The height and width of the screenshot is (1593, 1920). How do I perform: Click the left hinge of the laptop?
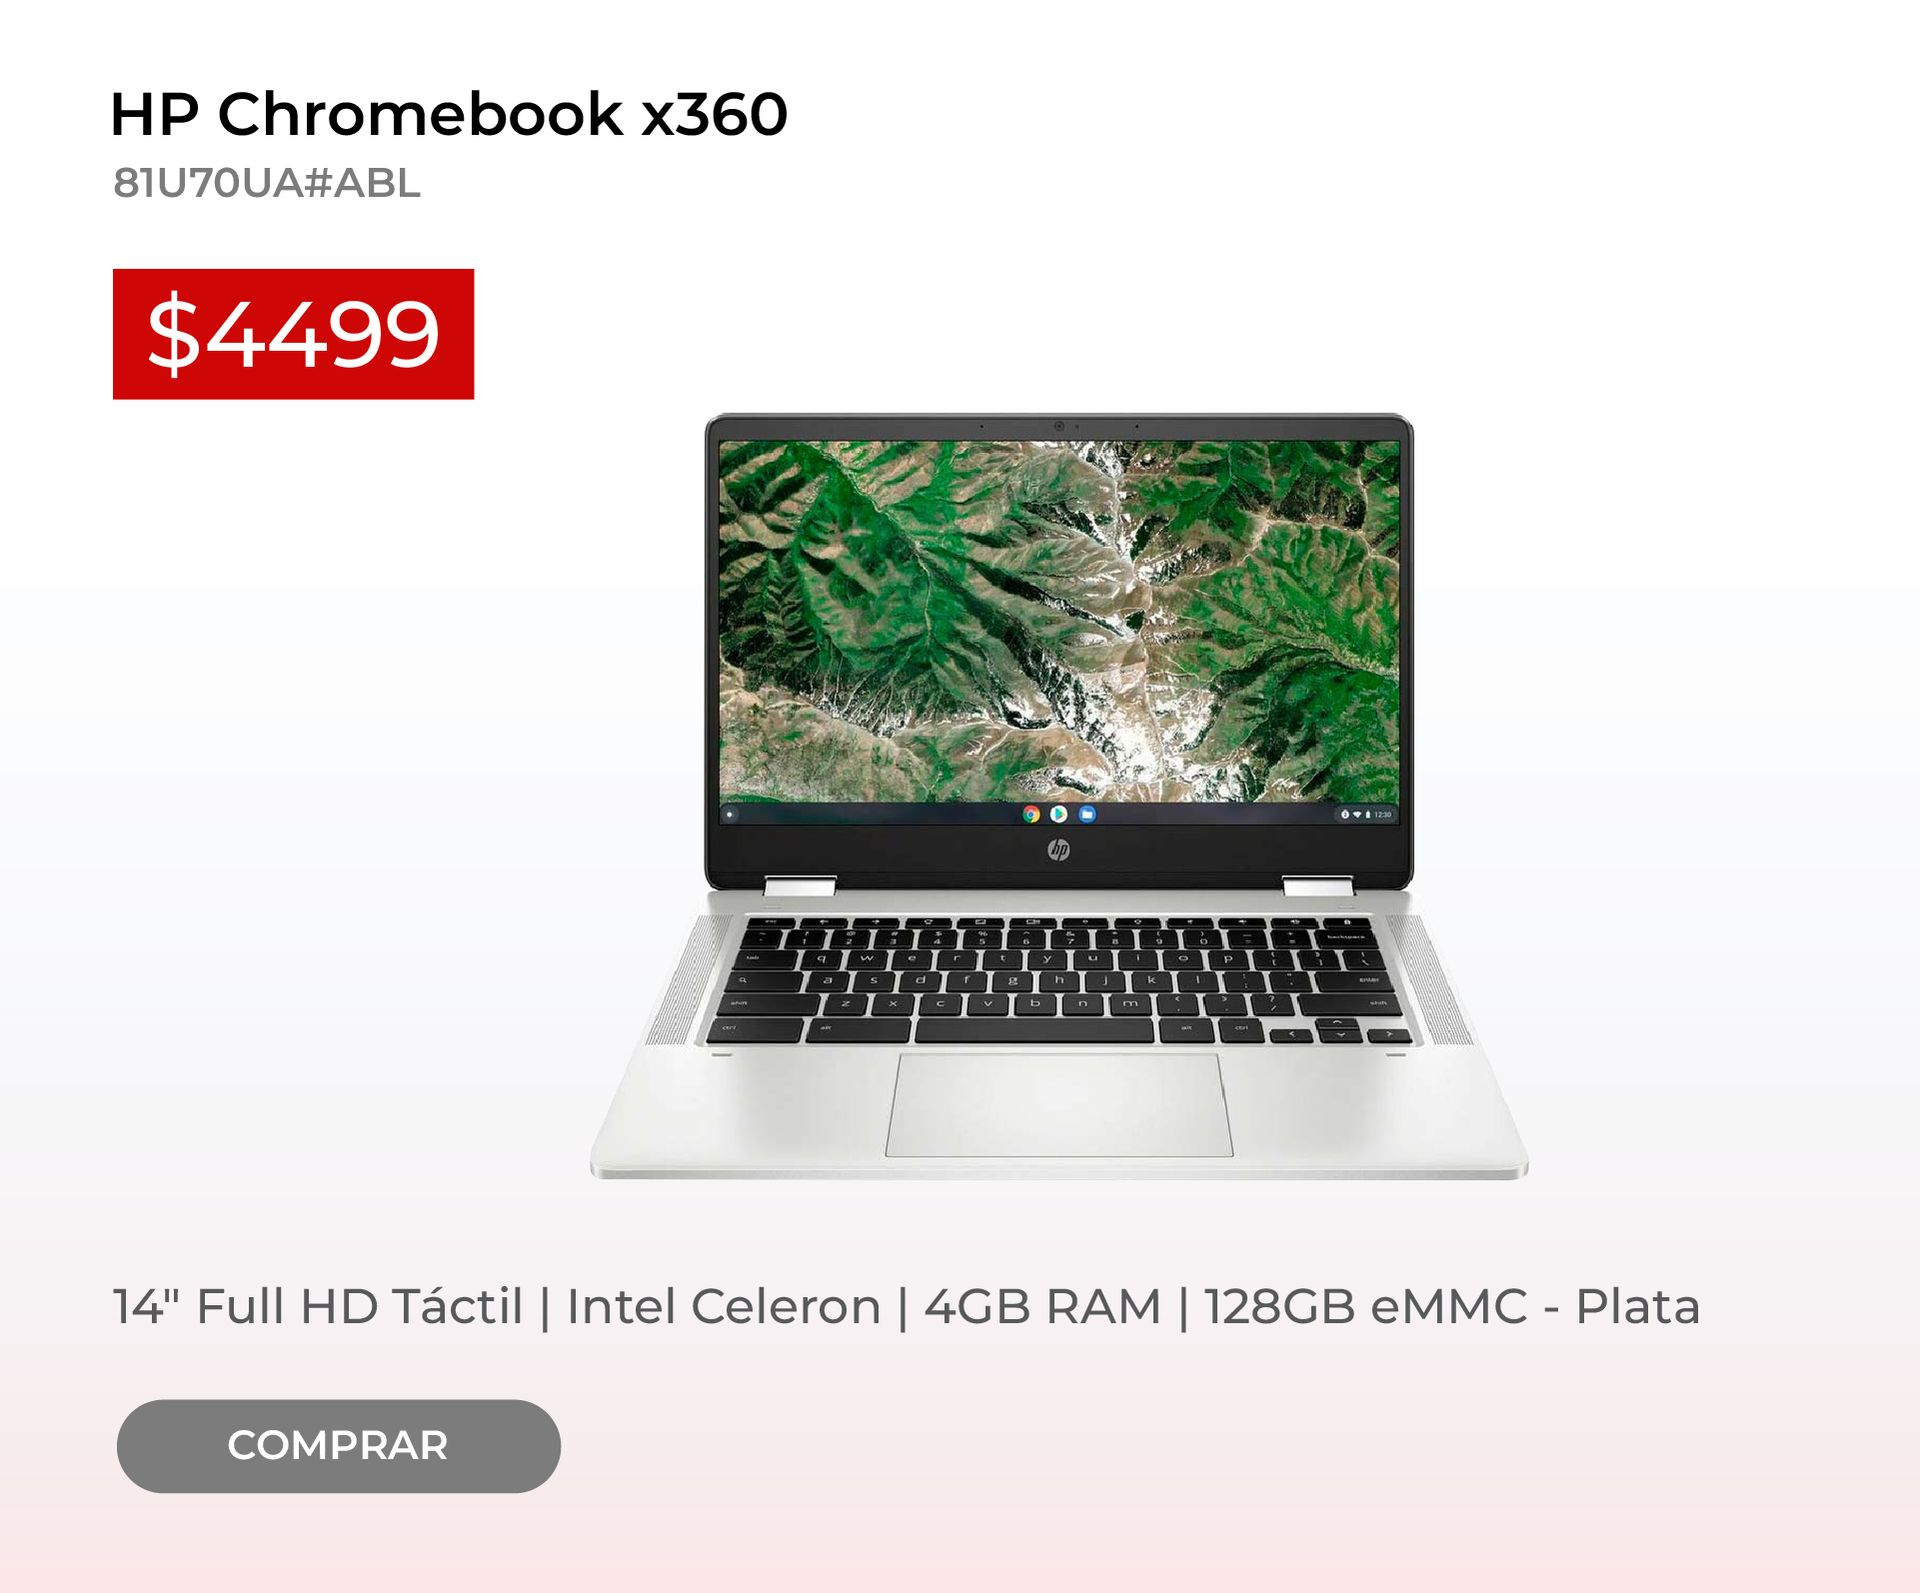pos(800,886)
